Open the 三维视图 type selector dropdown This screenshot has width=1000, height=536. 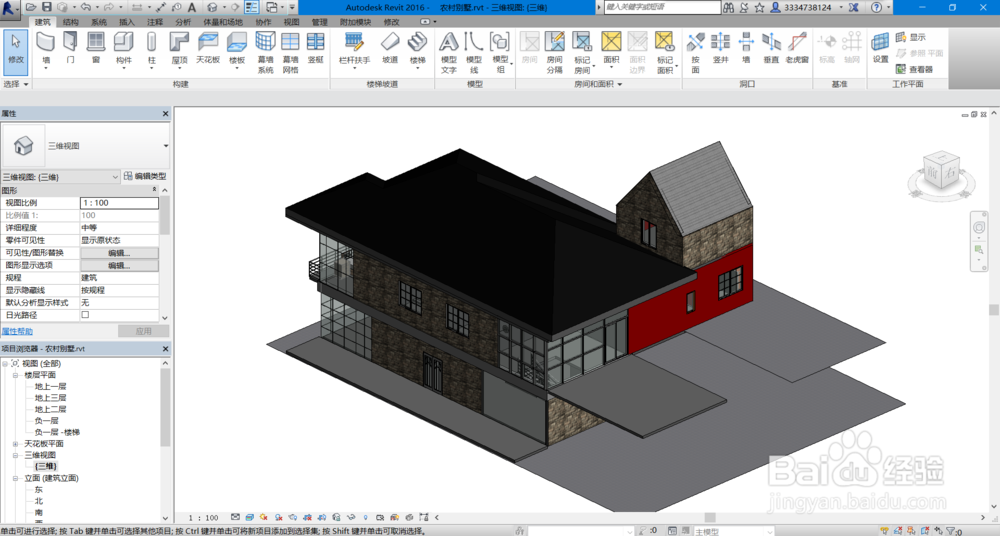[166, 145]
